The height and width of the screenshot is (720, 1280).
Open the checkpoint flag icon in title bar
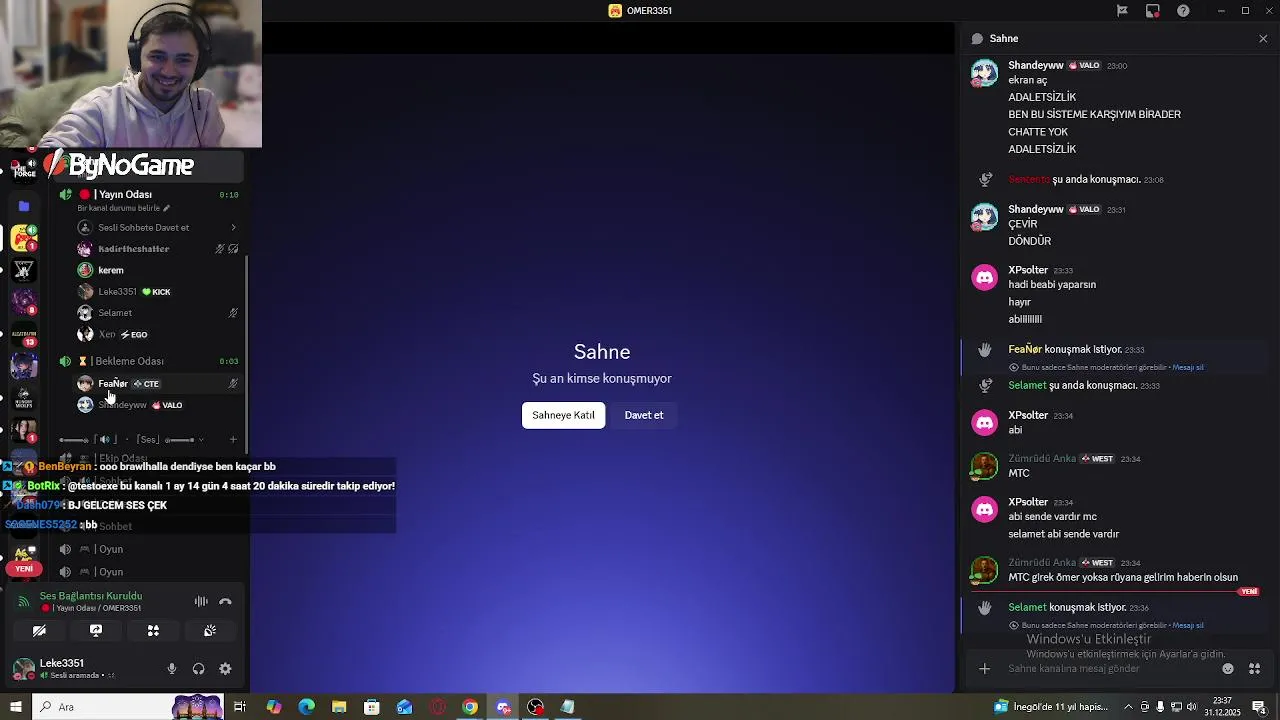[1122, 11]
